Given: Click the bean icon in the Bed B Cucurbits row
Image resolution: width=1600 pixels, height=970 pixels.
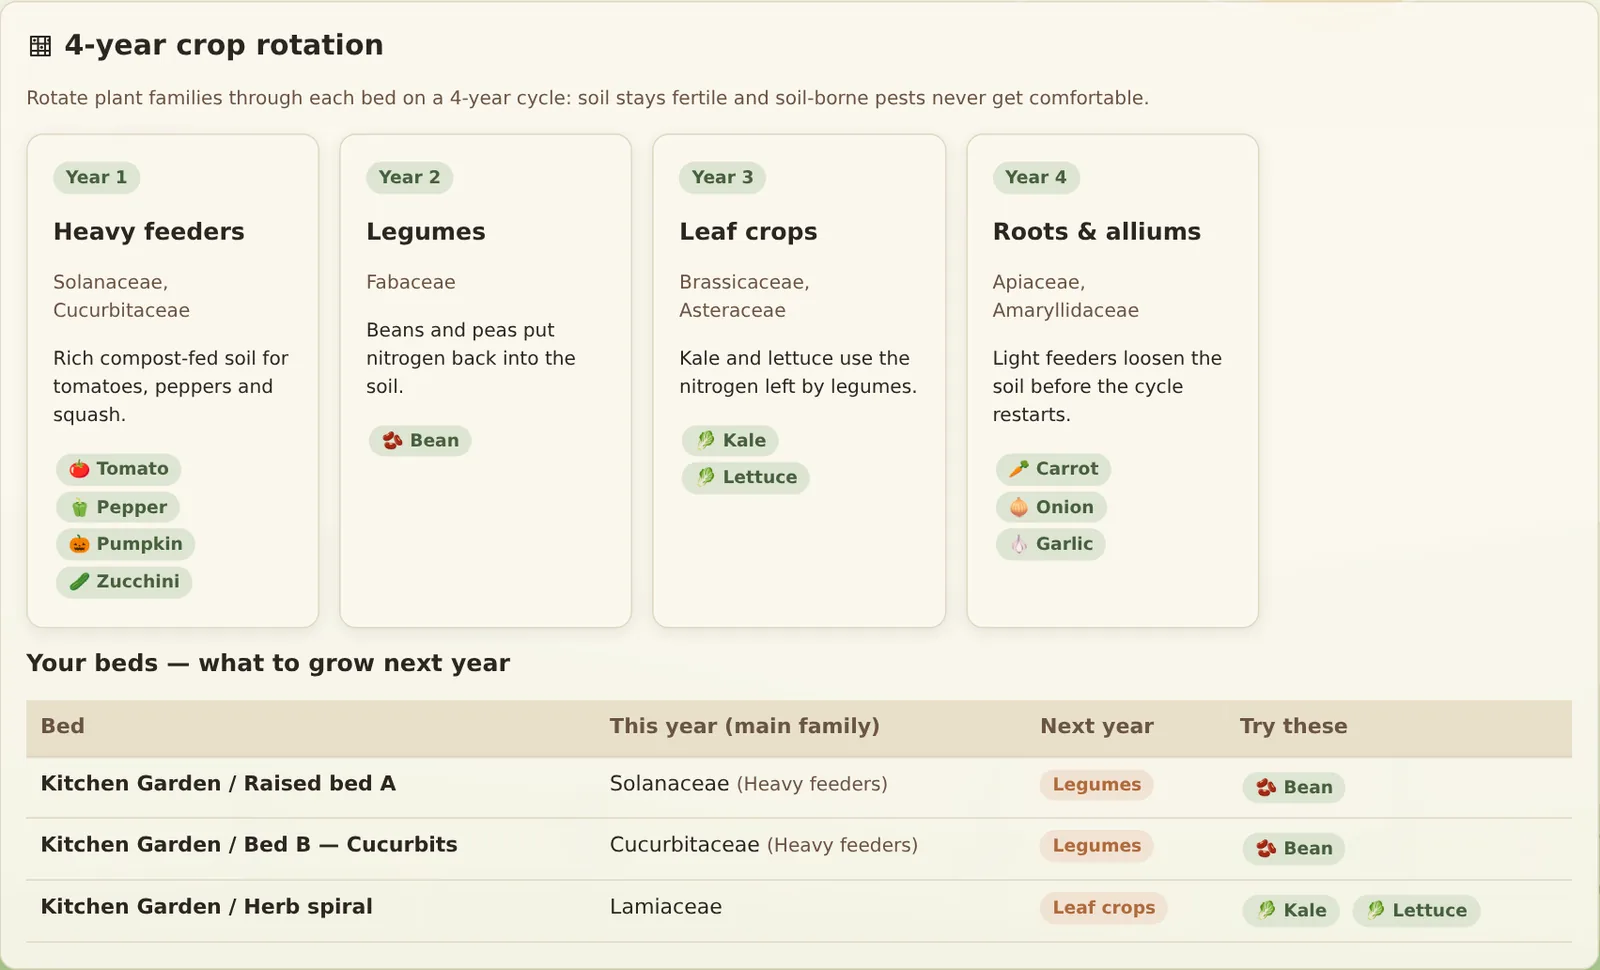Looking at the screenshot, I should [1266, 849].
